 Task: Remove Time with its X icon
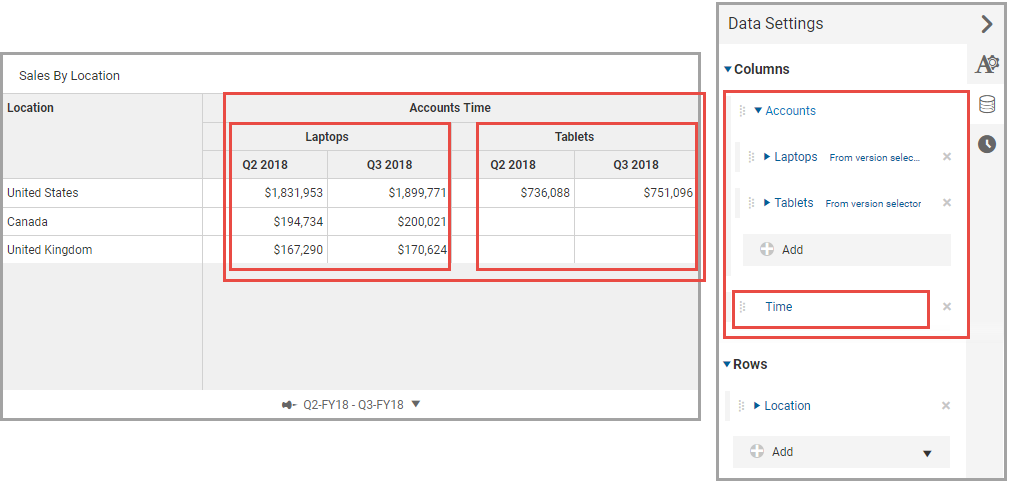click(947, 307)
